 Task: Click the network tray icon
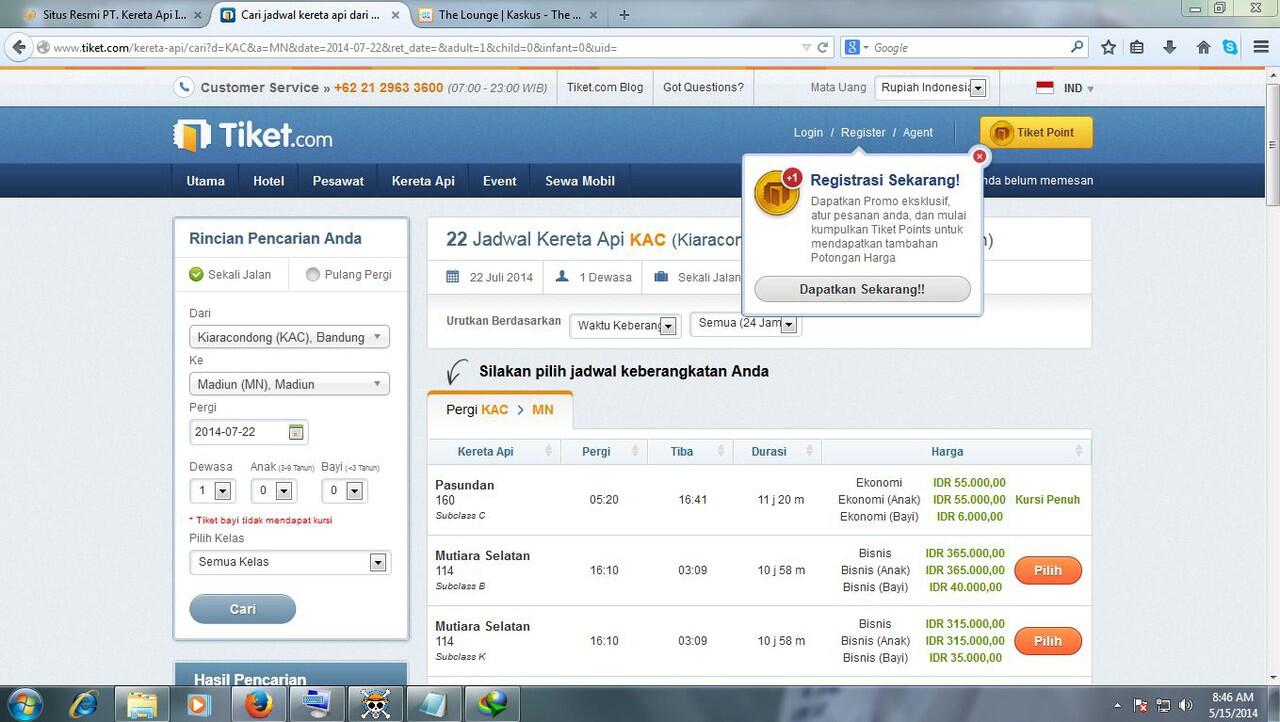[x=1163, y=705]
